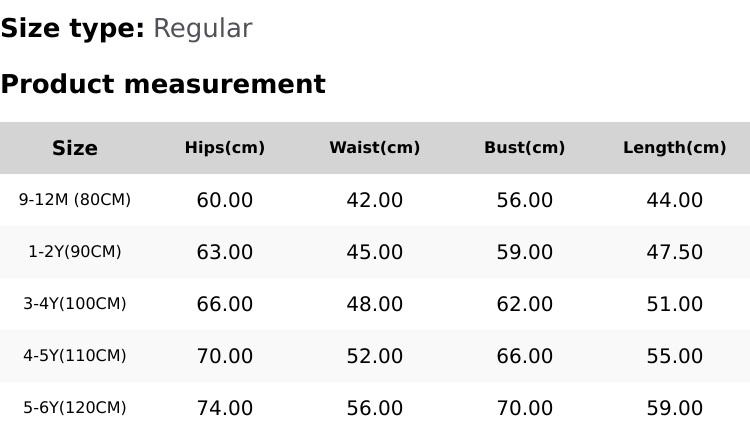Click the 60.00 hips value

point(225,200)
